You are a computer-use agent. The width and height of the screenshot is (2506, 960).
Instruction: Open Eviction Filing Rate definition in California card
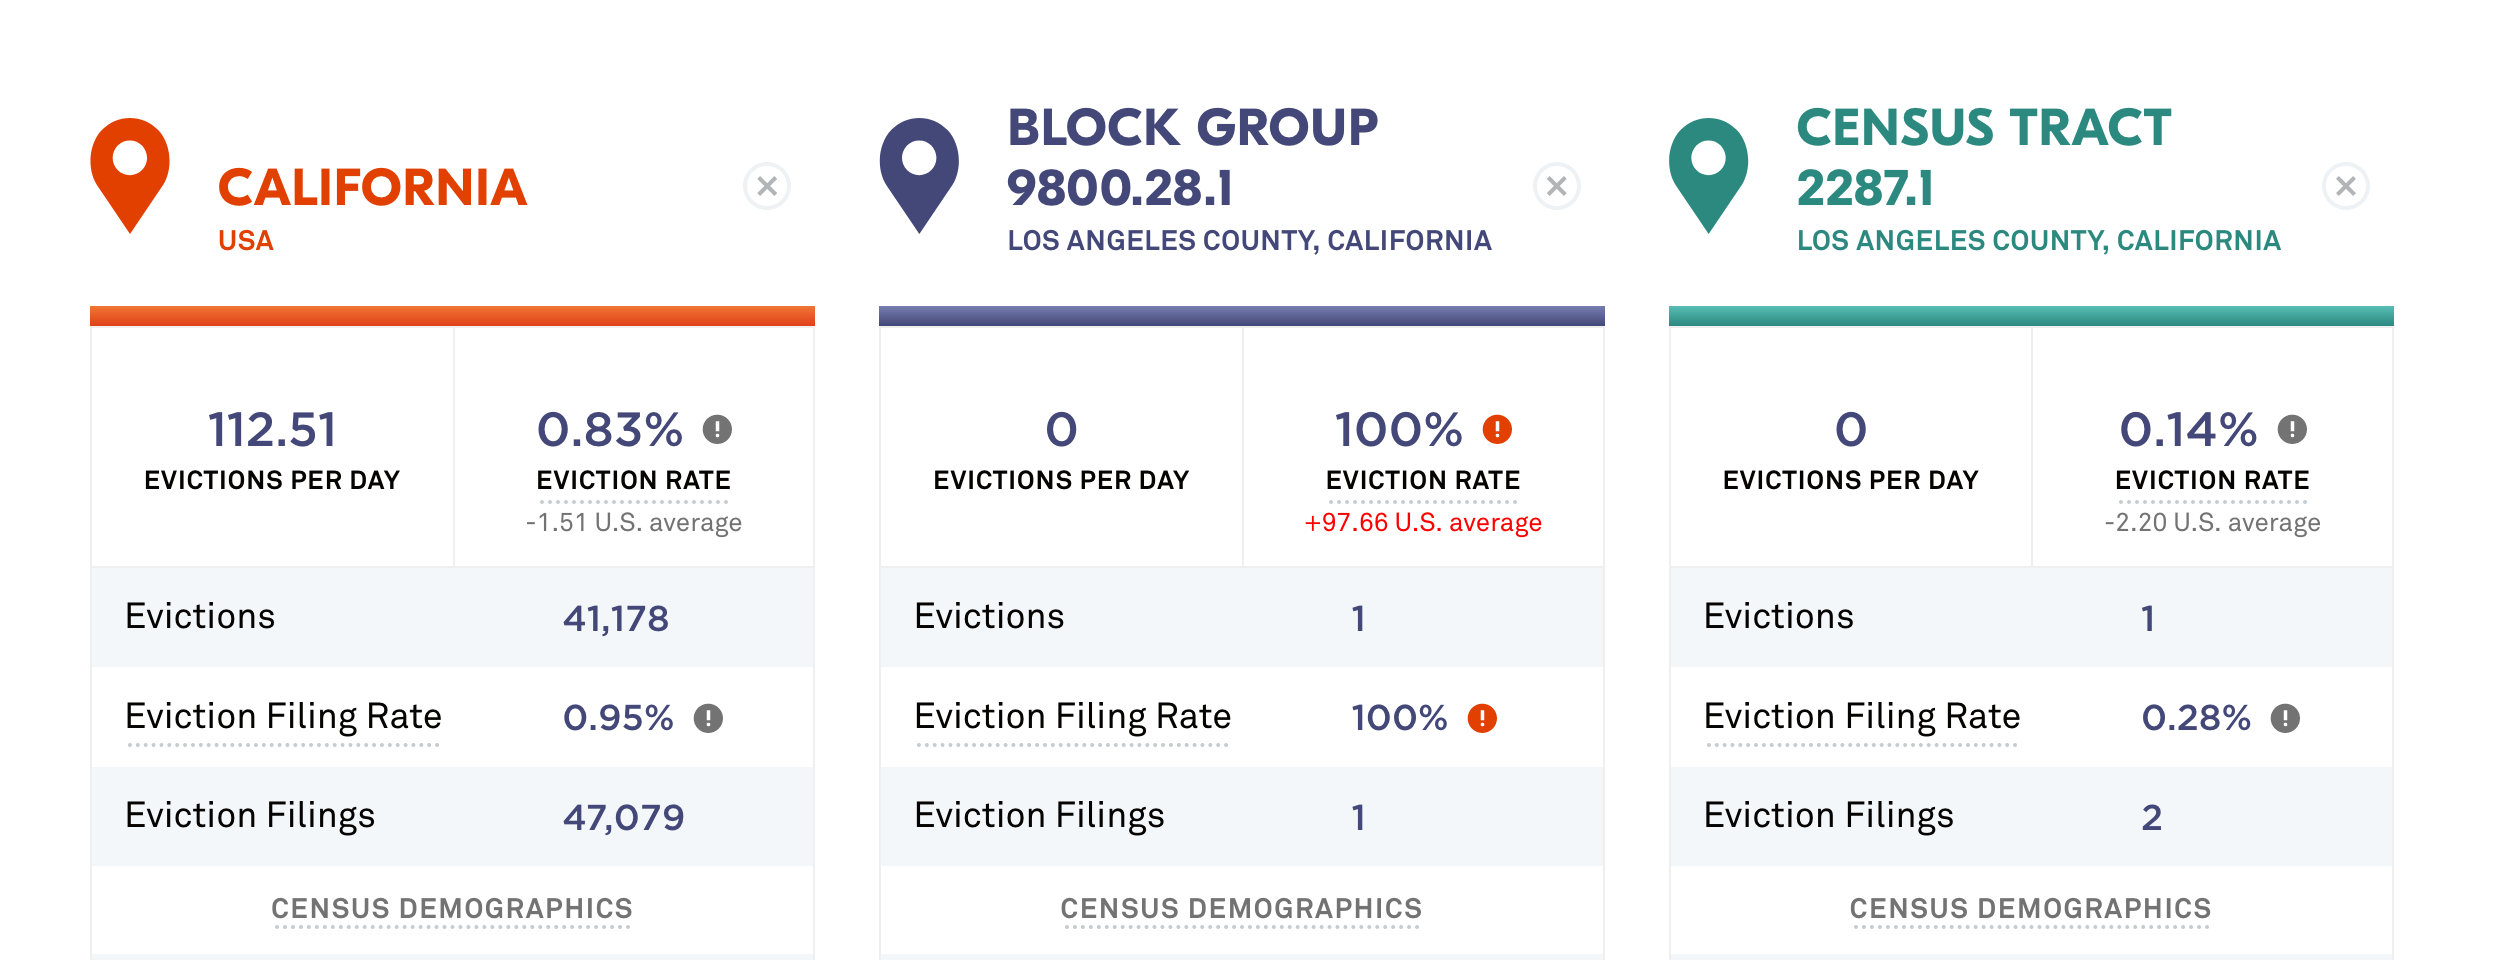(x=283, y=717)
